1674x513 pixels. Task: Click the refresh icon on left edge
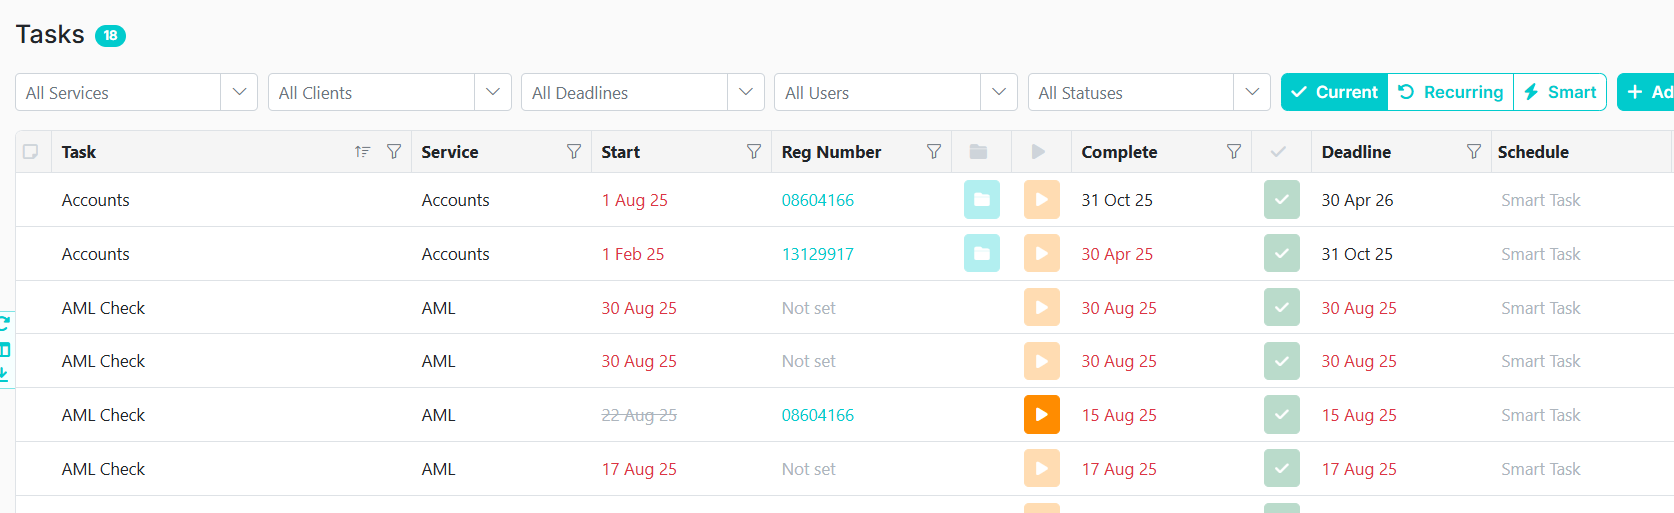tap(5, 323)
